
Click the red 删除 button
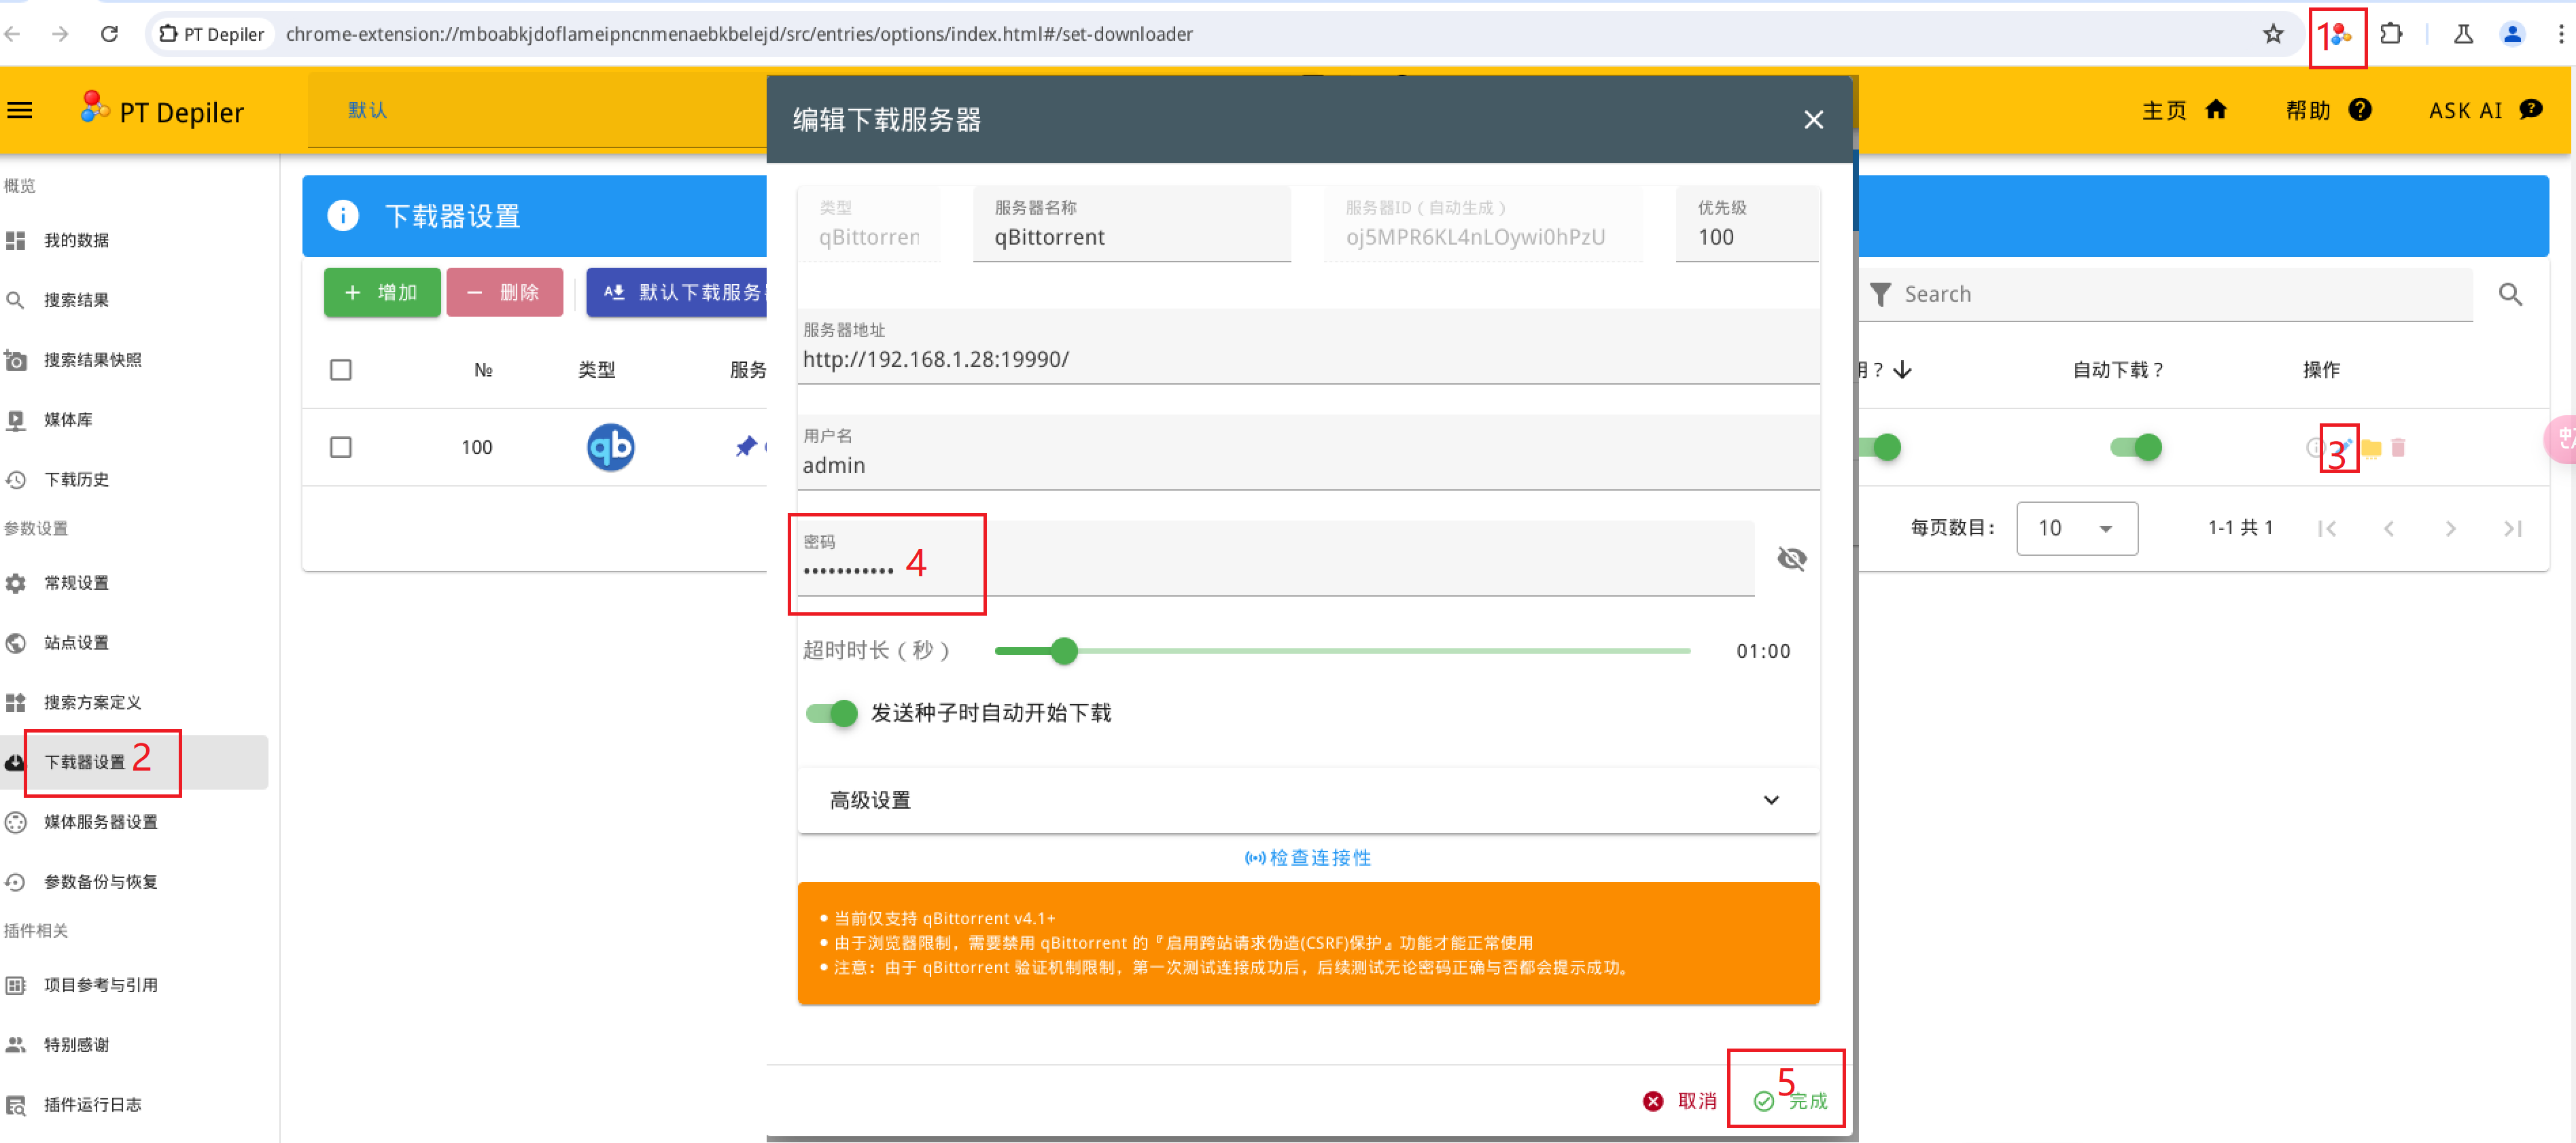click(504, 292)
